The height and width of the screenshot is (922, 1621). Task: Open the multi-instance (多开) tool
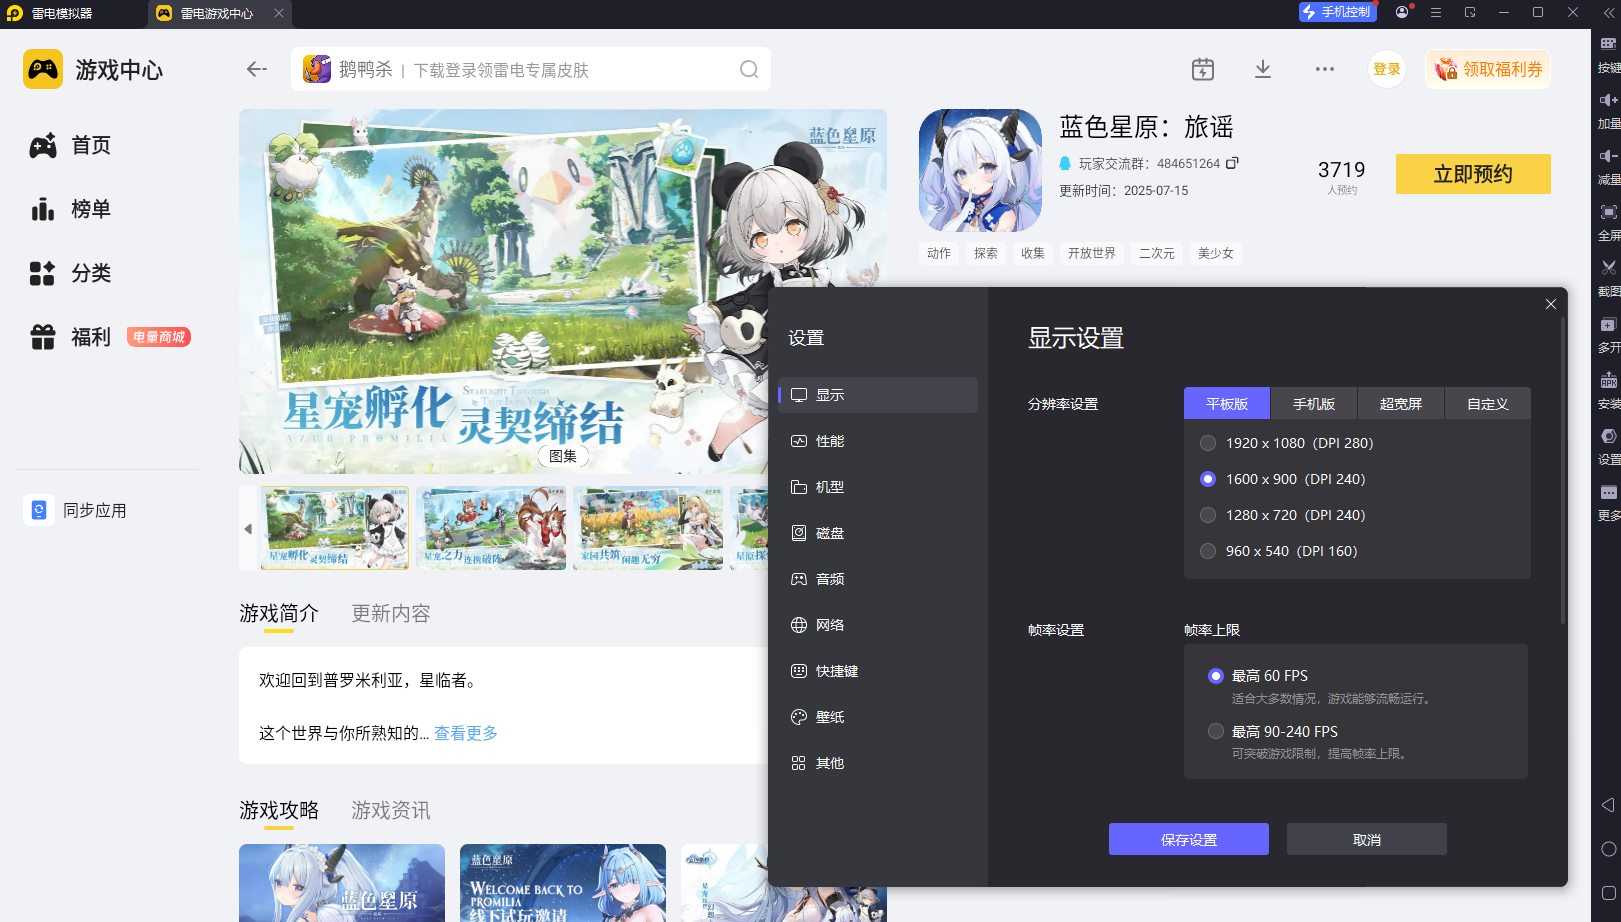click(1608, 324)
